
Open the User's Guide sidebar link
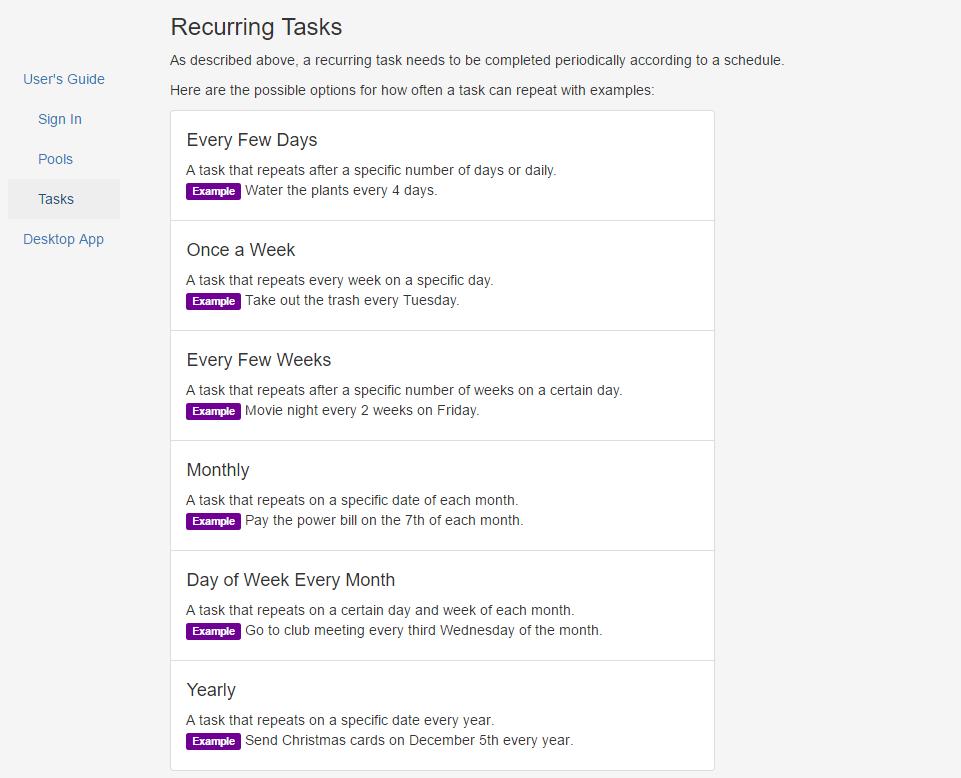pyautogui.click(x=64, y=79)
